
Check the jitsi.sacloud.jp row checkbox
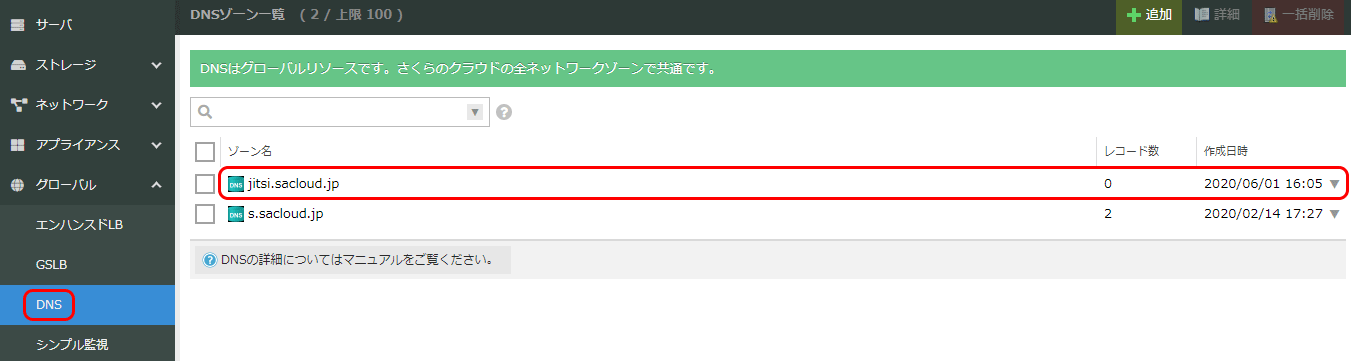click(x=205, y=184)
